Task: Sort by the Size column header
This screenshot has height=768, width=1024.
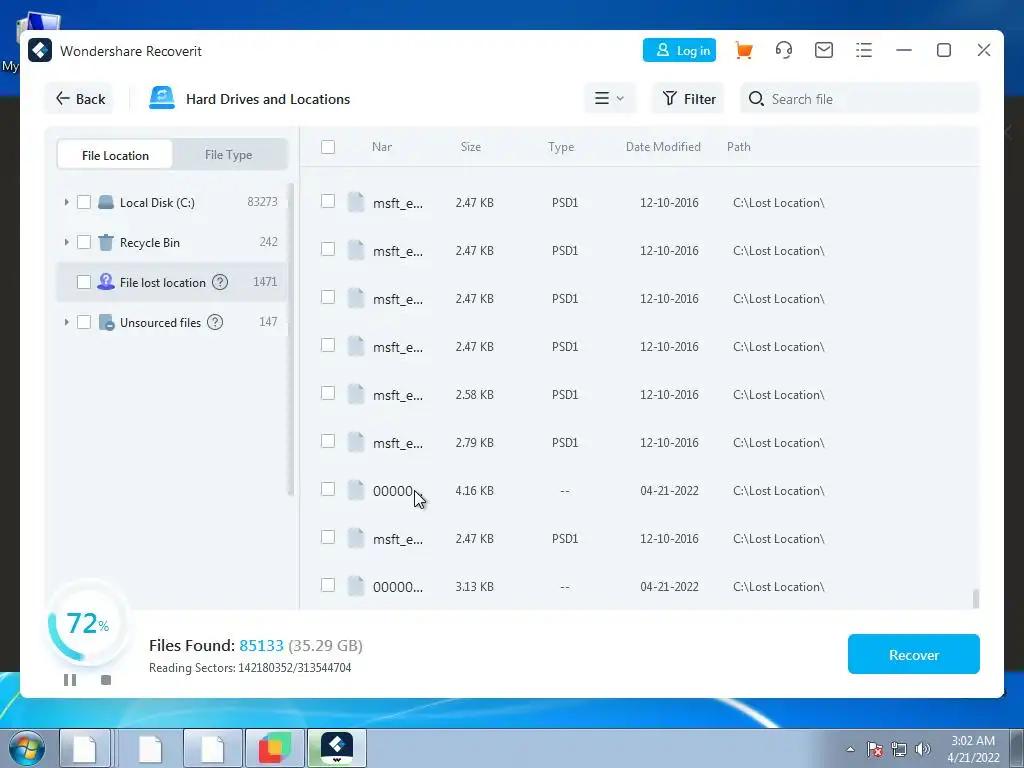Action: click(470, 147)
